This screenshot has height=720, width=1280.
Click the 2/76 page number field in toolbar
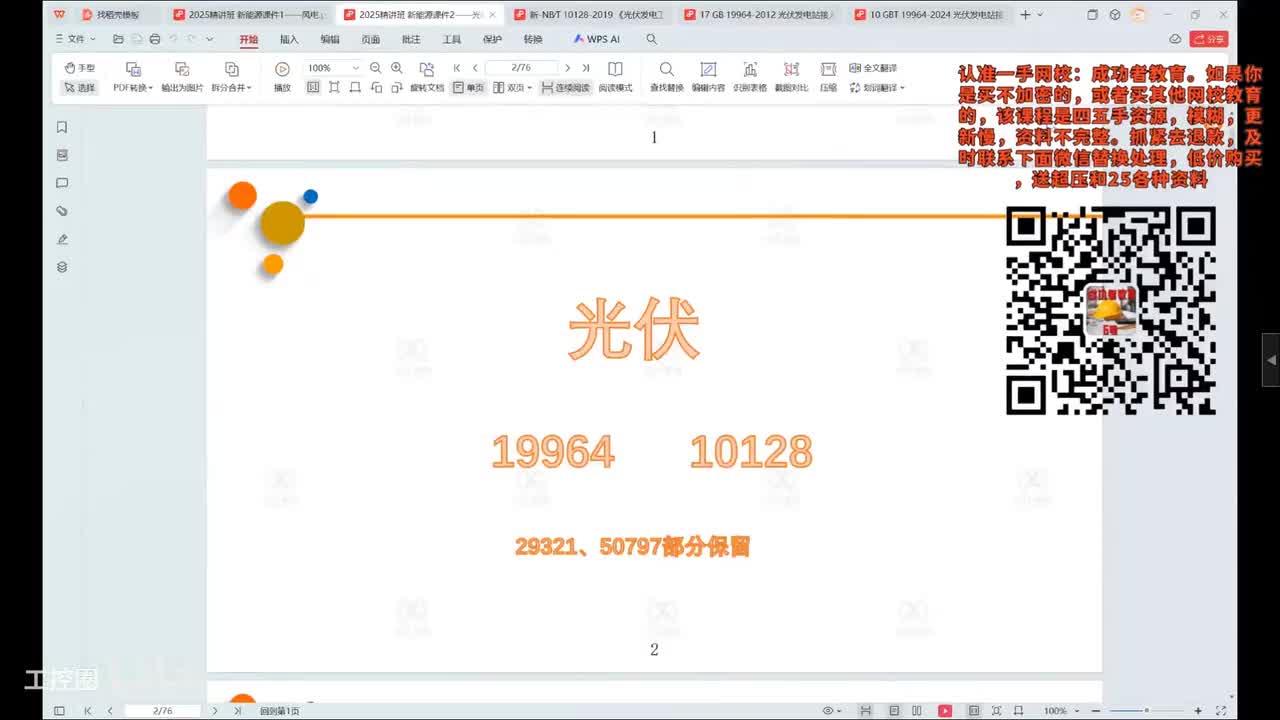(521, 68)
